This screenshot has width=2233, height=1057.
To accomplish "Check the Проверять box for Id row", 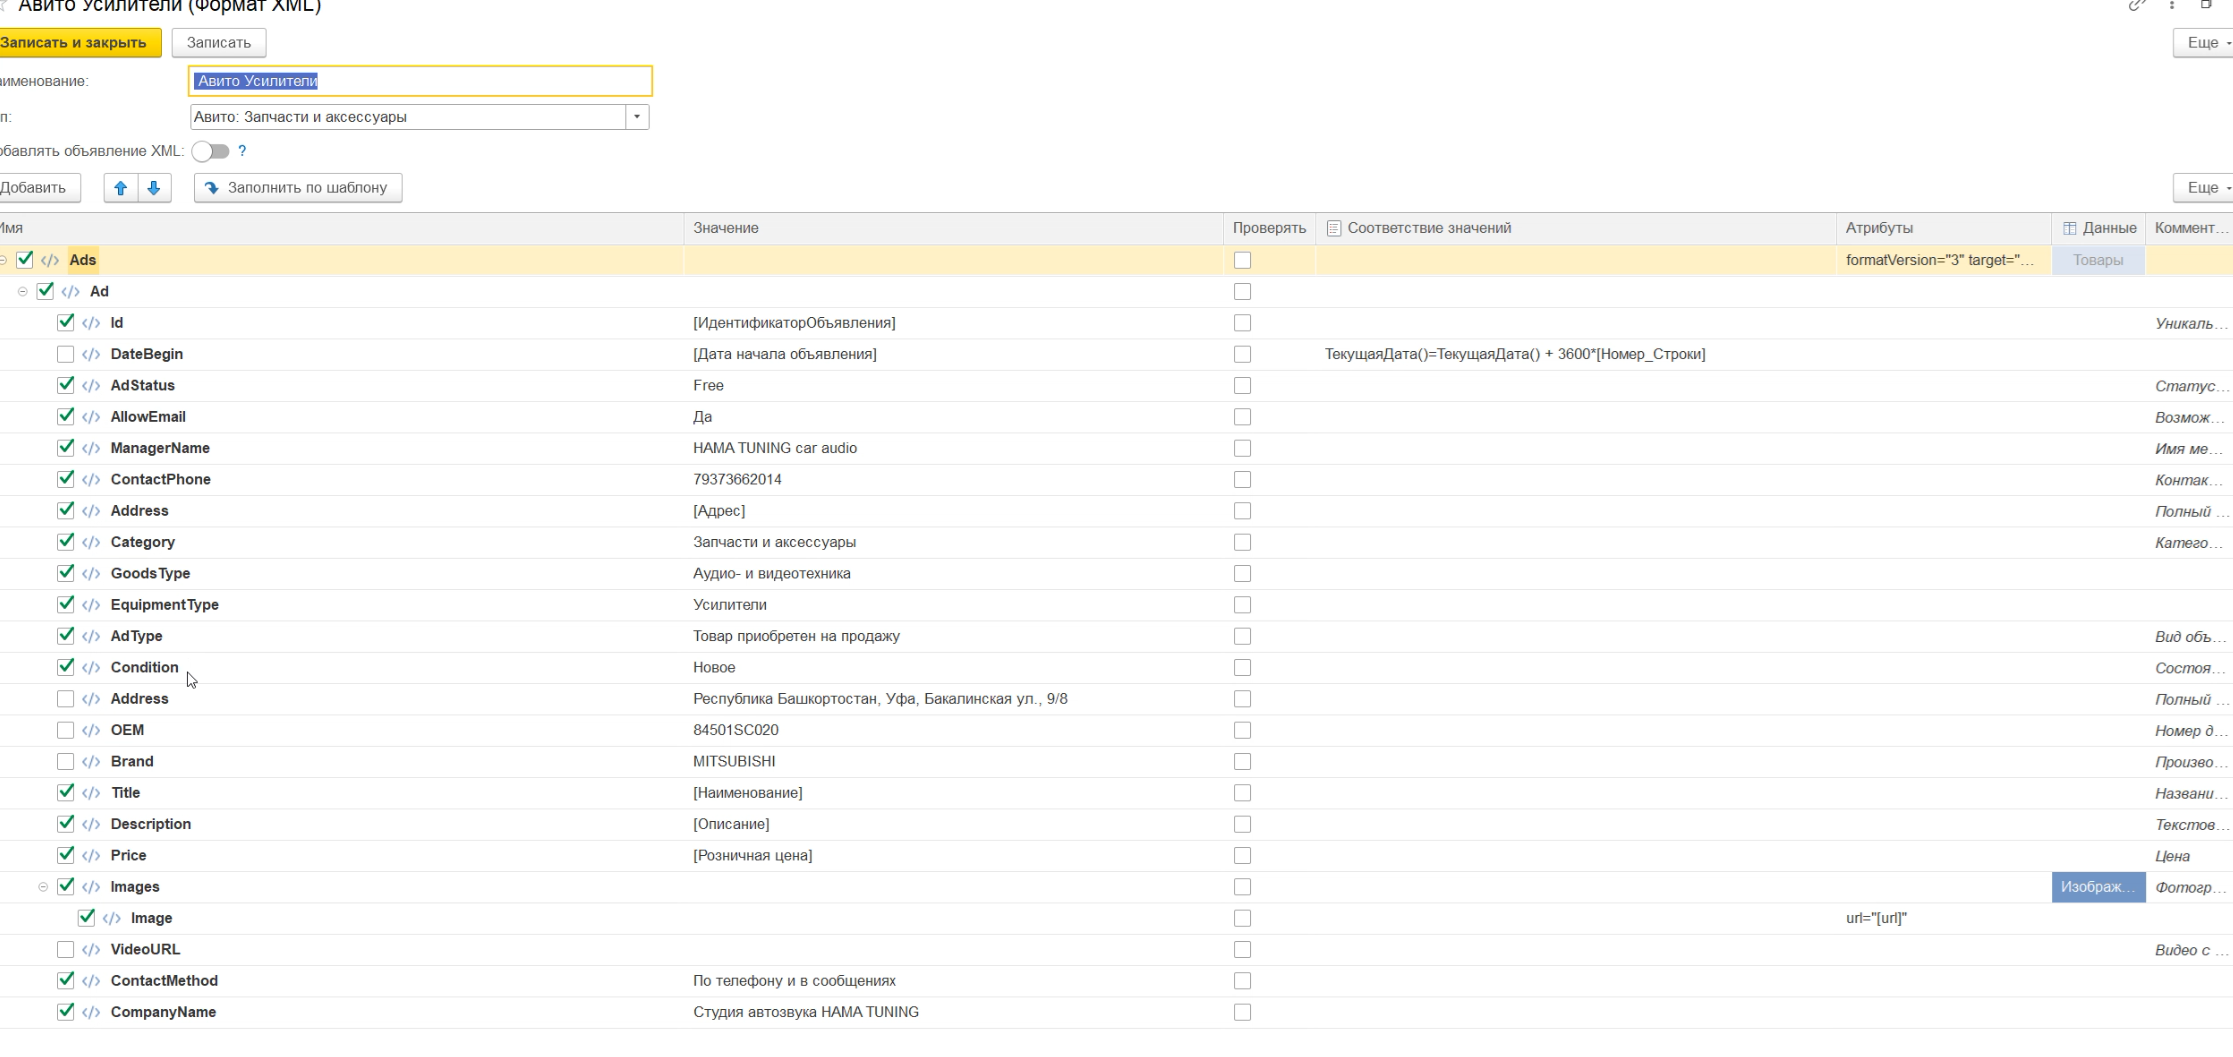I will point(1242,323).
